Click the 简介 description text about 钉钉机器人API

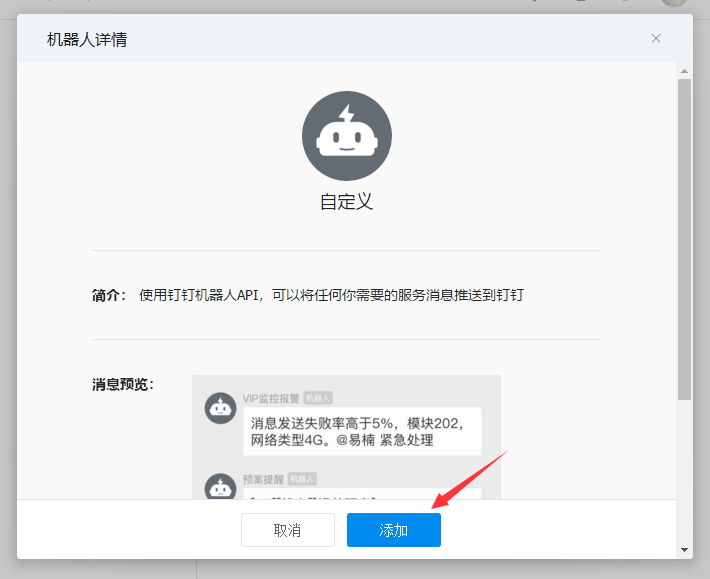(x=331, y=295)
